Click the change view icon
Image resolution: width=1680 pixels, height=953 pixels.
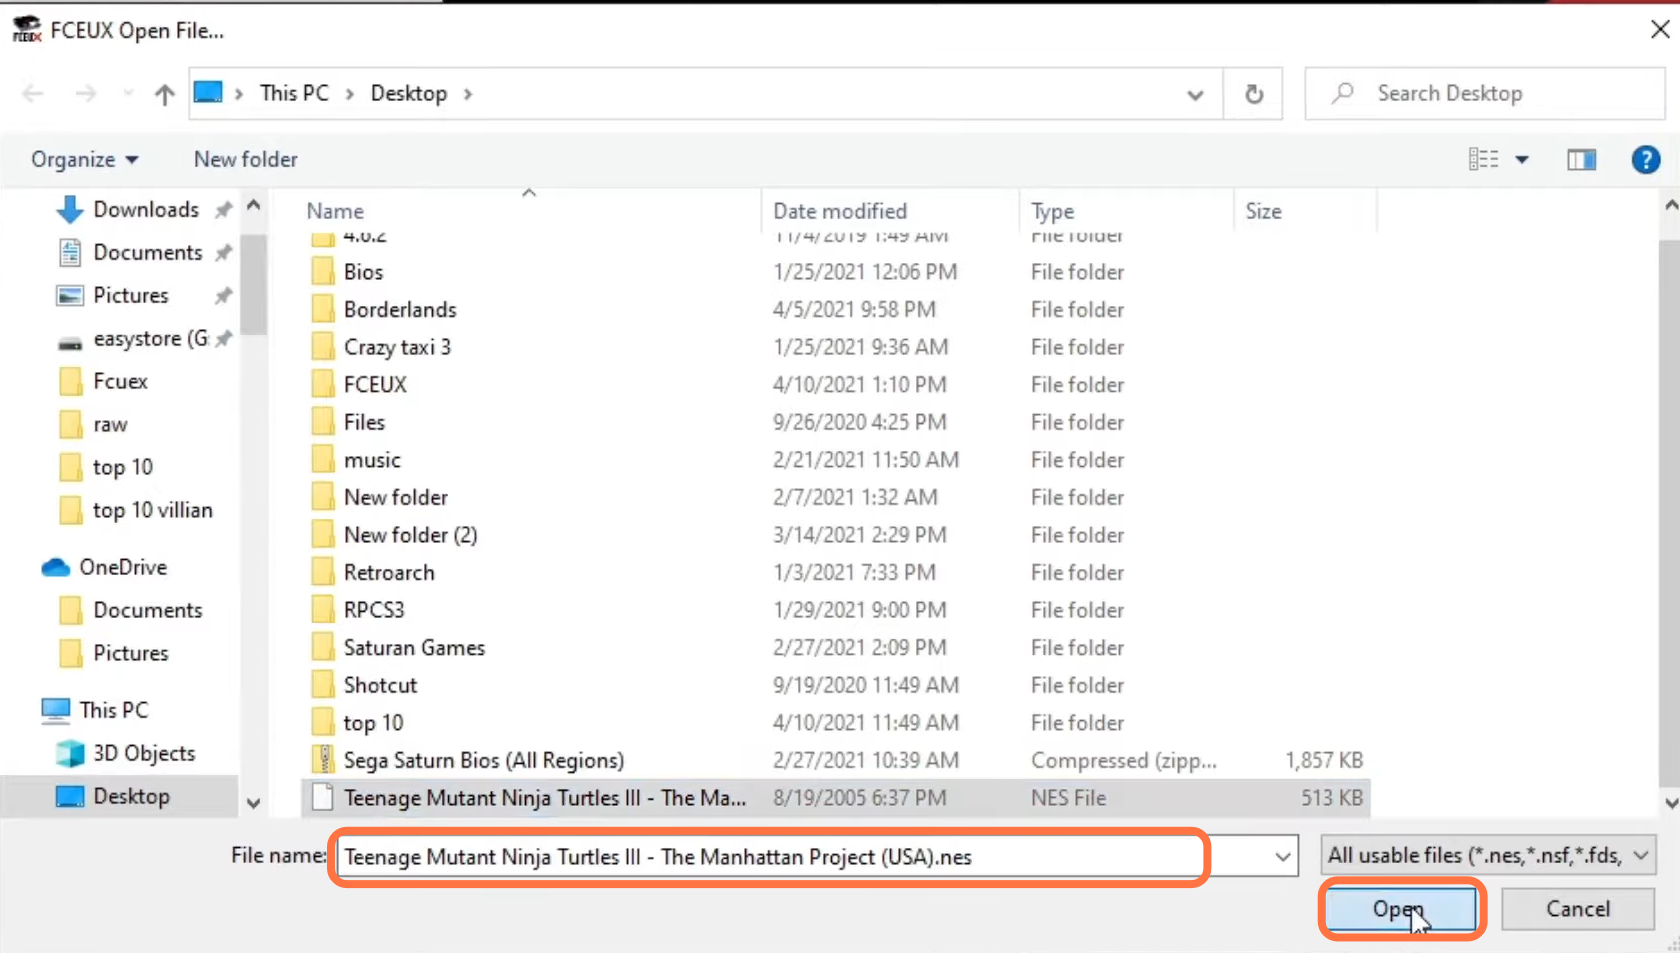coord(1483,159)
